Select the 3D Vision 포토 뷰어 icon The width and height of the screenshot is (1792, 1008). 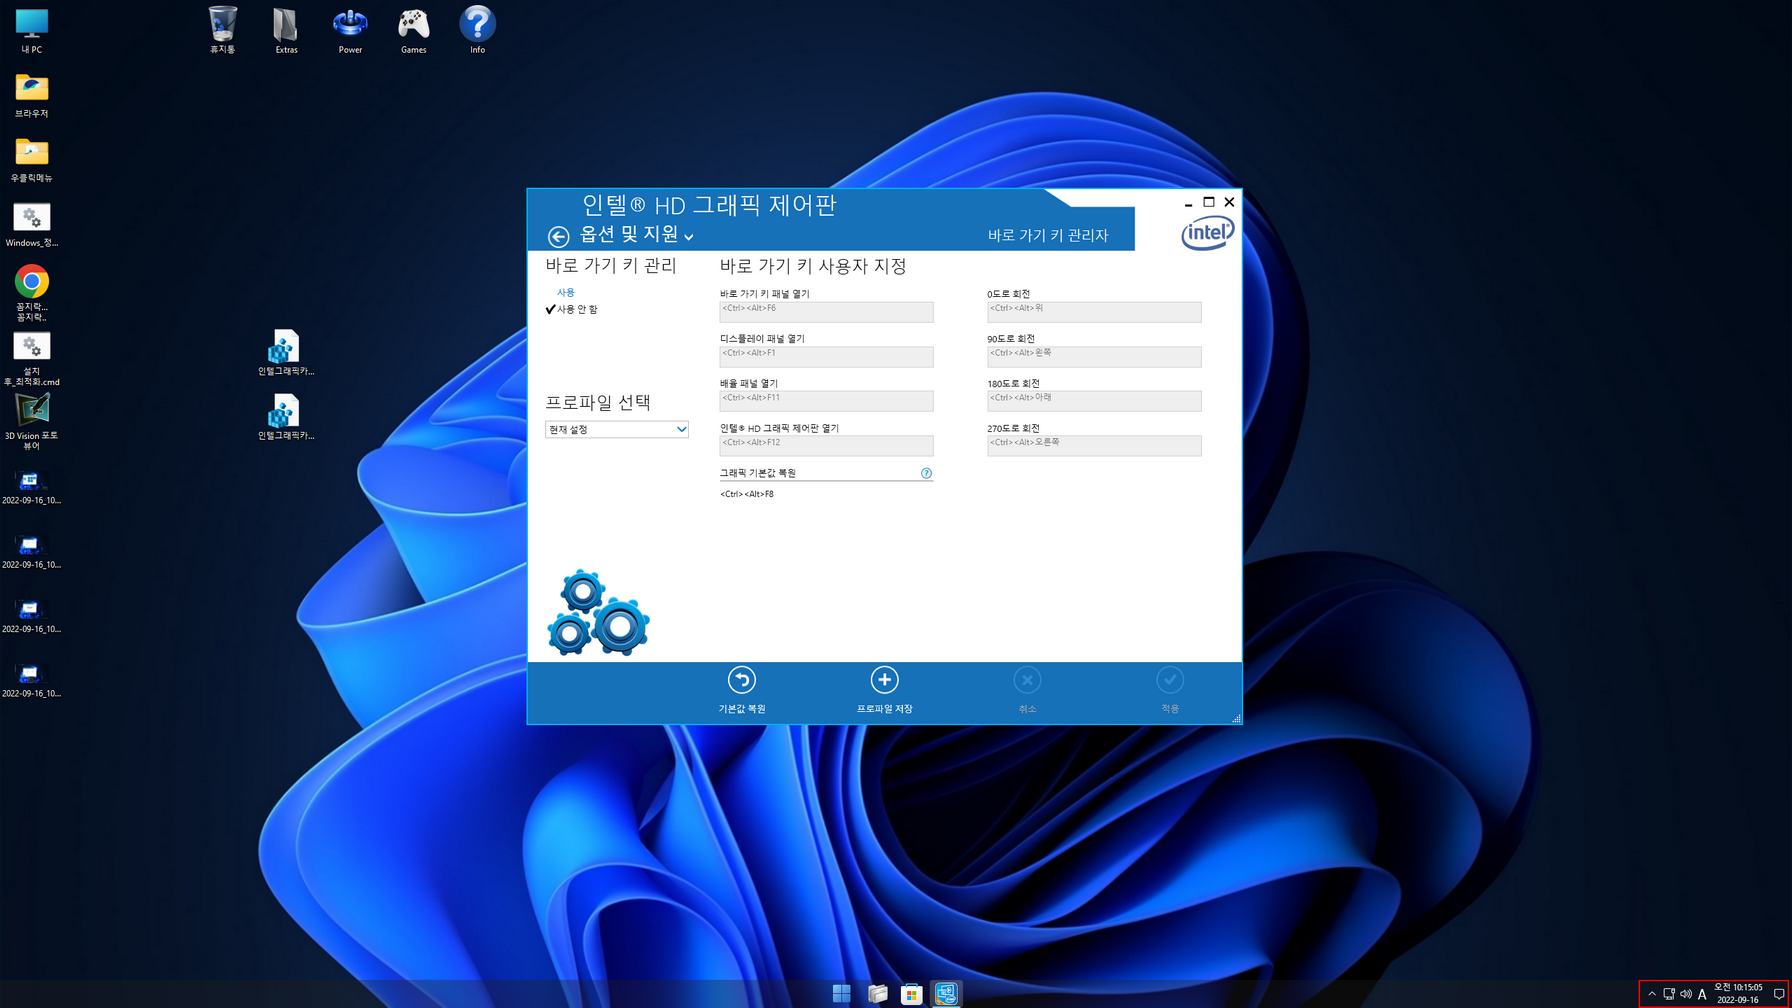tap(32, 421)
